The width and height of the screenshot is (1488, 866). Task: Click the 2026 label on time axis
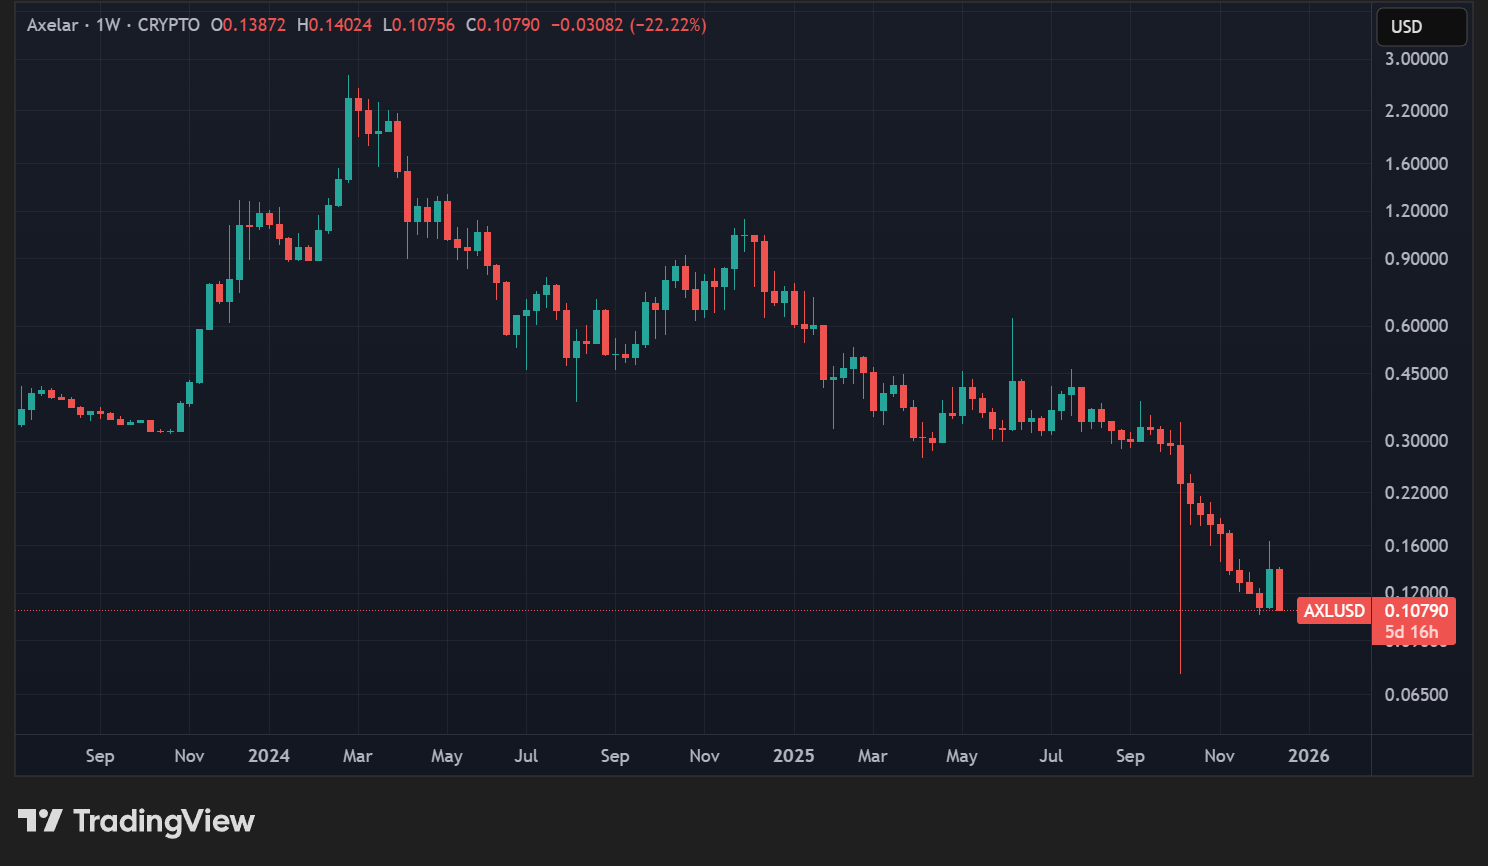1308,756
